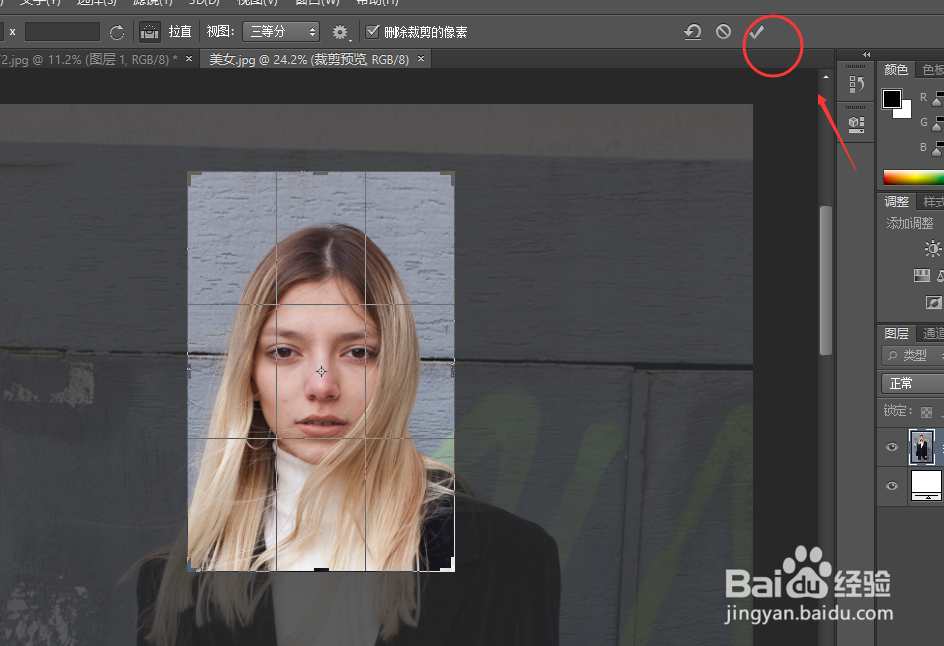
Task: Clear the crop ratio values with circular arrow
Action: coord(117,32)
